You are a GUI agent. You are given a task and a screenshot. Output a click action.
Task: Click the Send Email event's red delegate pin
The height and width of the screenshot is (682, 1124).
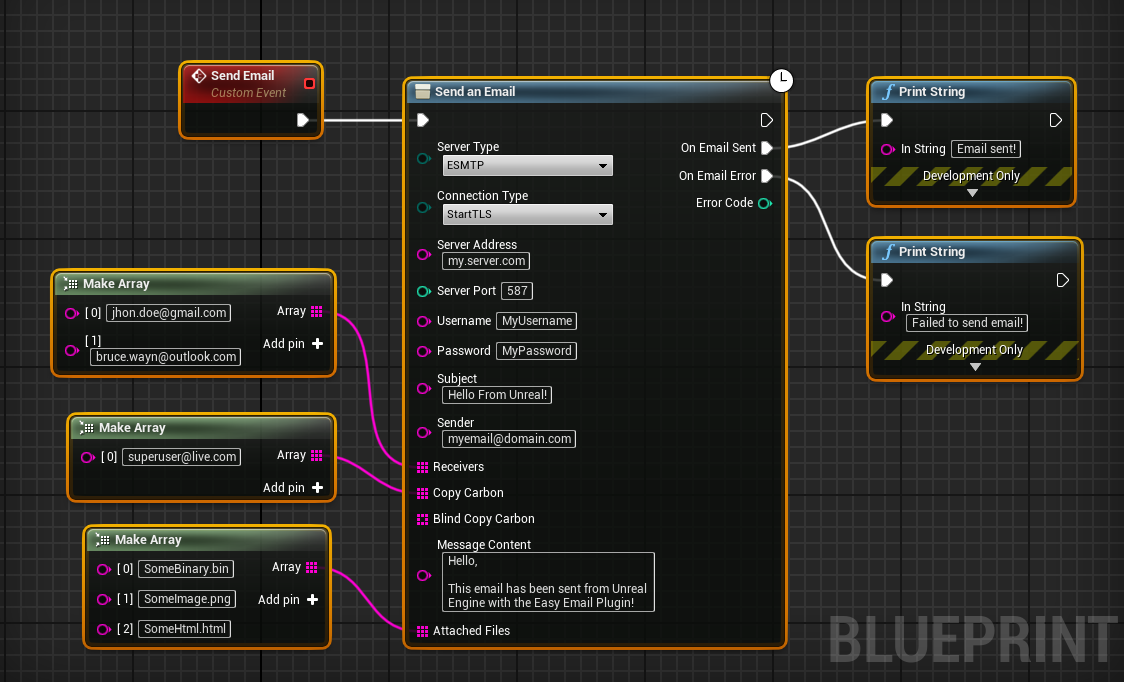pyautogui.click(x=309, y=84)
